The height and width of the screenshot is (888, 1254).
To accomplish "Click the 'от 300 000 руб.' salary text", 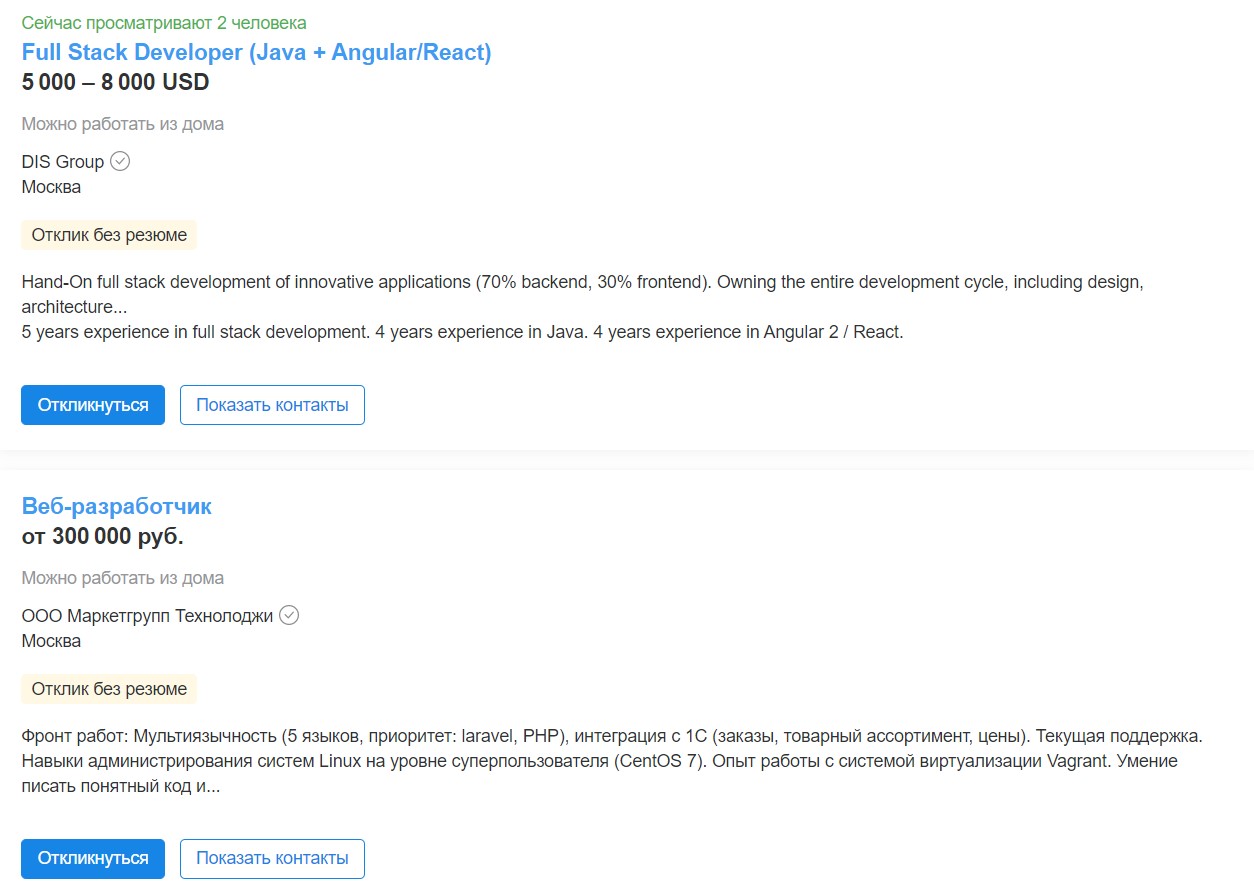I will (102, 536).
